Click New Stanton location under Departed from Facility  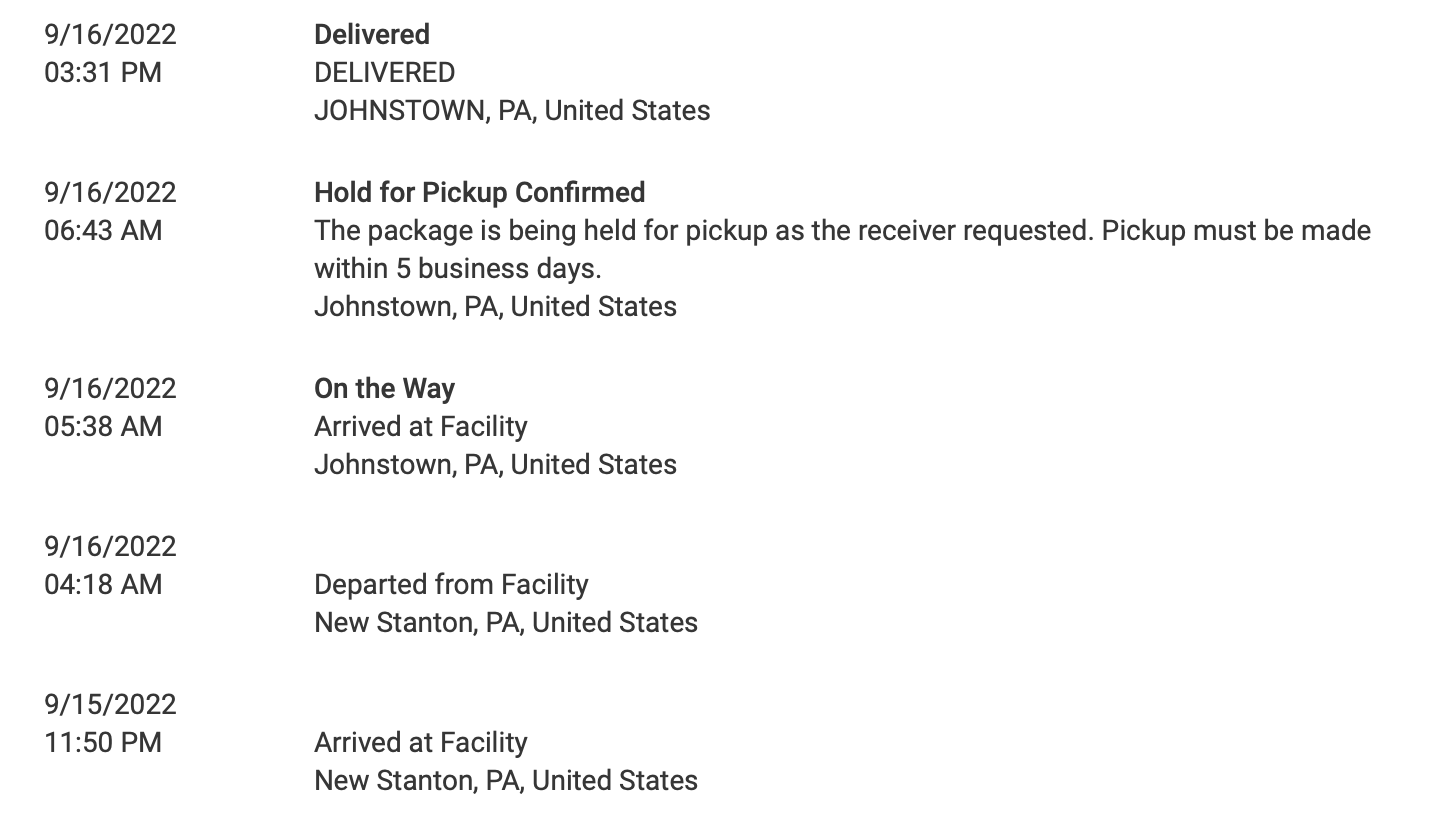click(x=506, y=622)
